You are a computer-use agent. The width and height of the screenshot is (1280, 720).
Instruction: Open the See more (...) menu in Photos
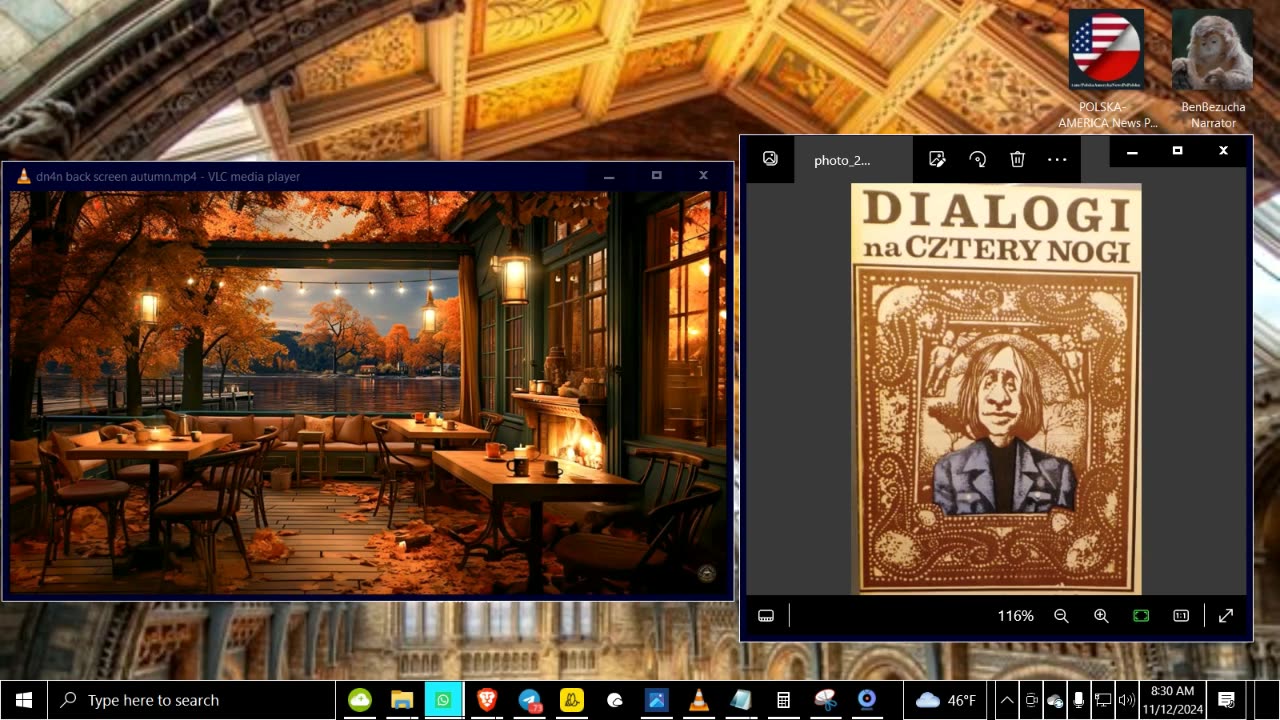pyautogui.click(x=1057, y=159)
